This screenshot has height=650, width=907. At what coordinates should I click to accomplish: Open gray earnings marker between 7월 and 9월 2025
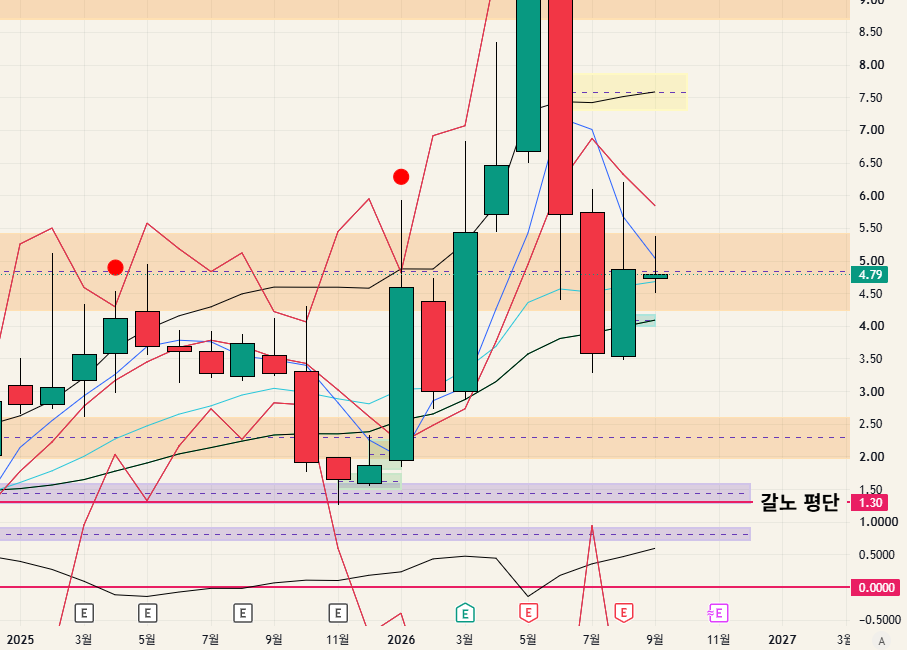[x=242, y=613]
